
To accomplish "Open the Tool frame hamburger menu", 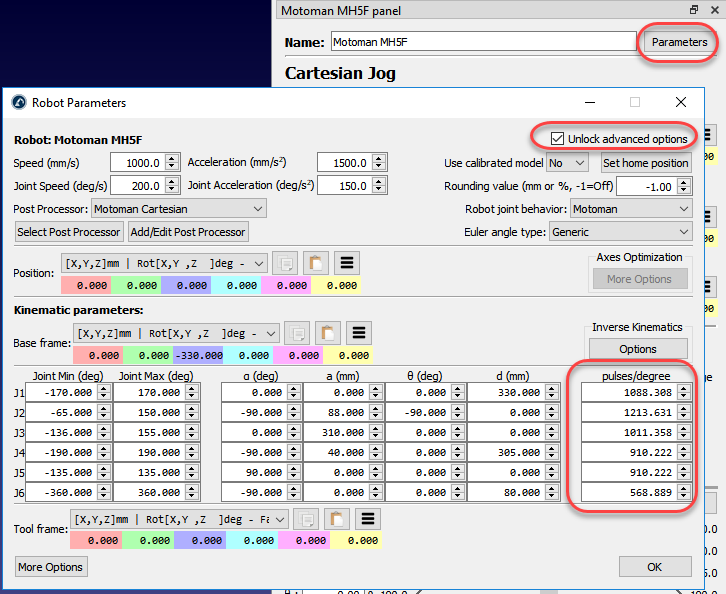I will click(367, 519).
